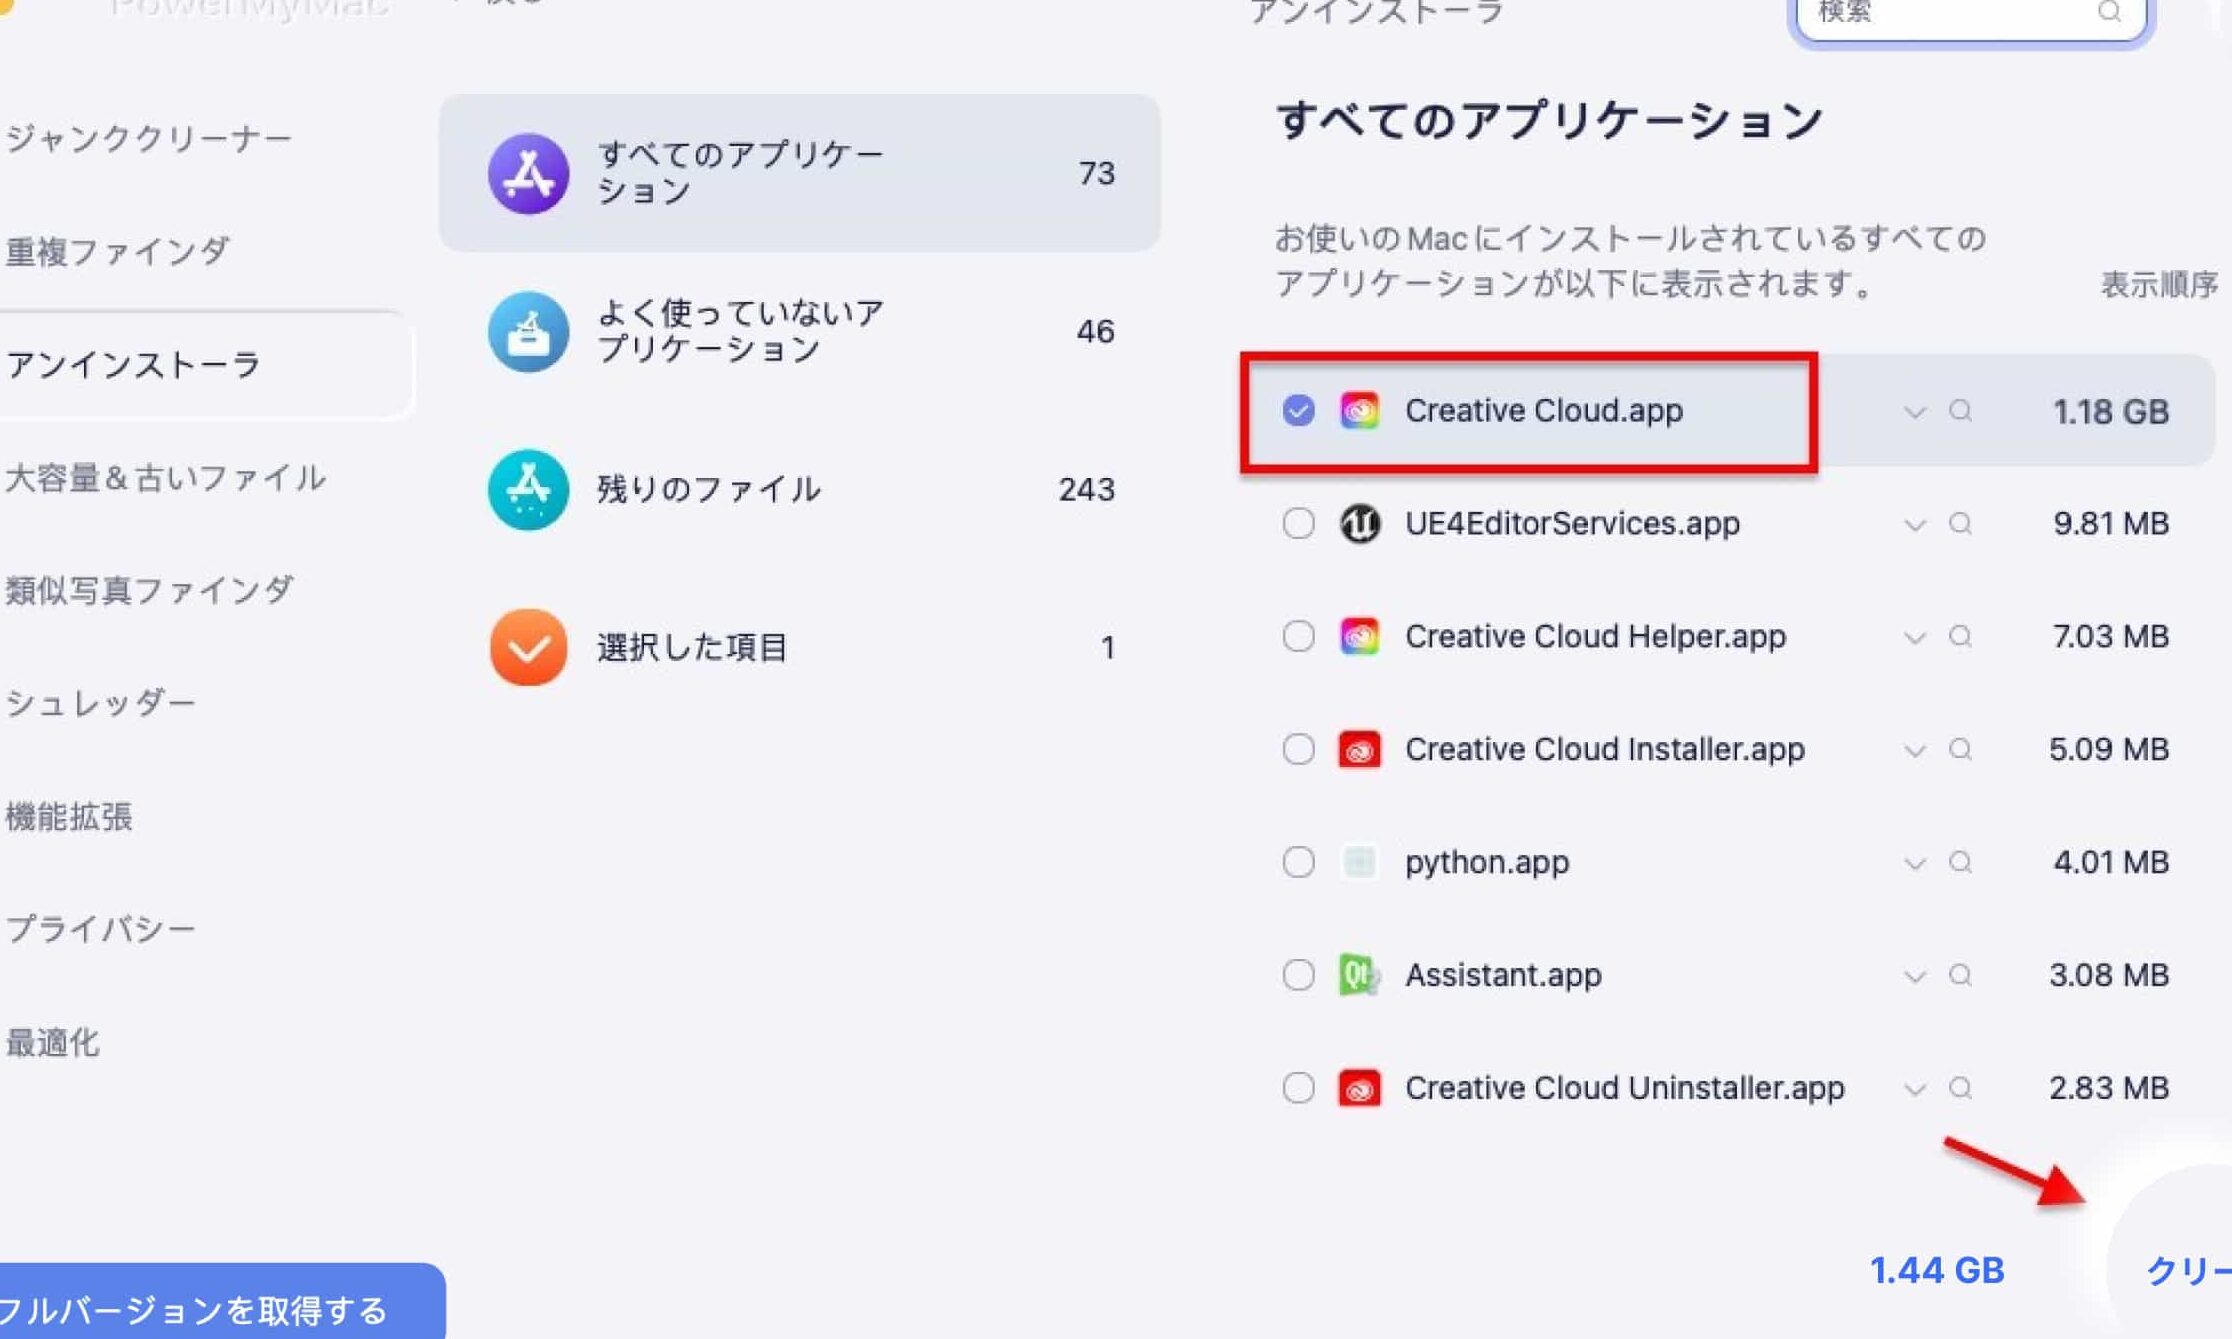This screenshot has width=2232, height=1339.
Task: Click the 1.18 GB size value
Action: point(2111,412)
